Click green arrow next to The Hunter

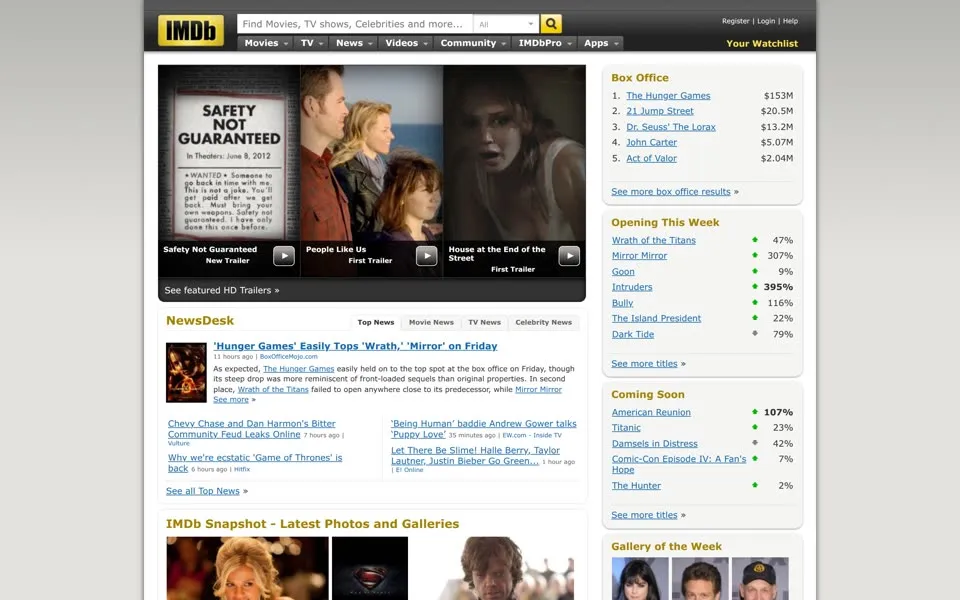[x=755, y=484]
